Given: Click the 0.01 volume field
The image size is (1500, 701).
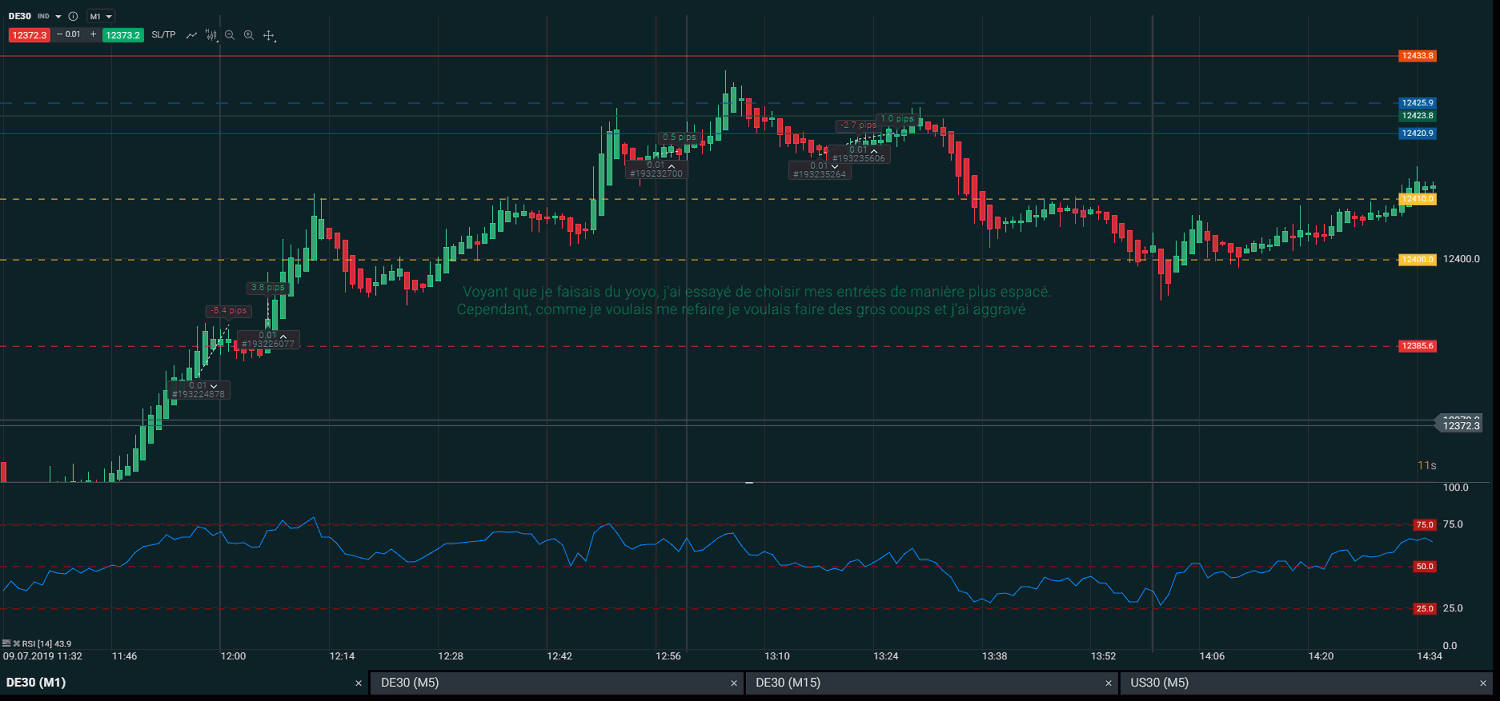Looking at the screenshot, I should (x=73, y=34).
